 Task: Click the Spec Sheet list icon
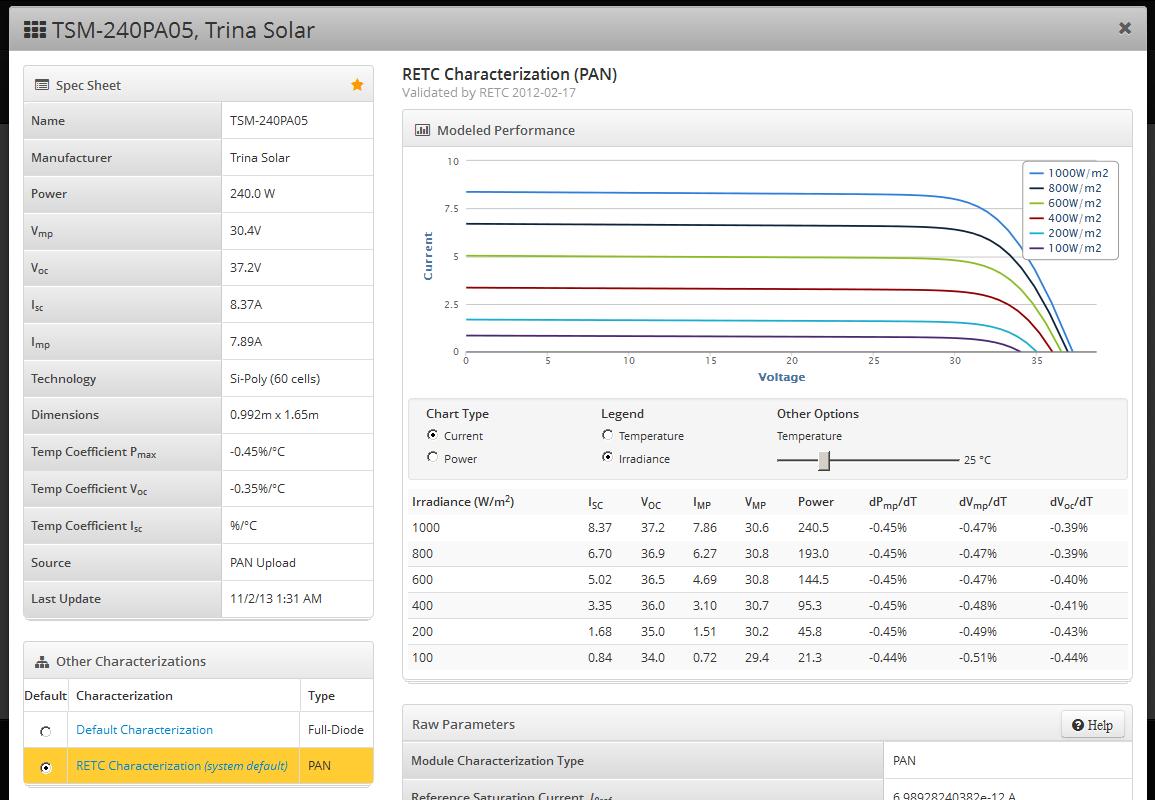42,85
